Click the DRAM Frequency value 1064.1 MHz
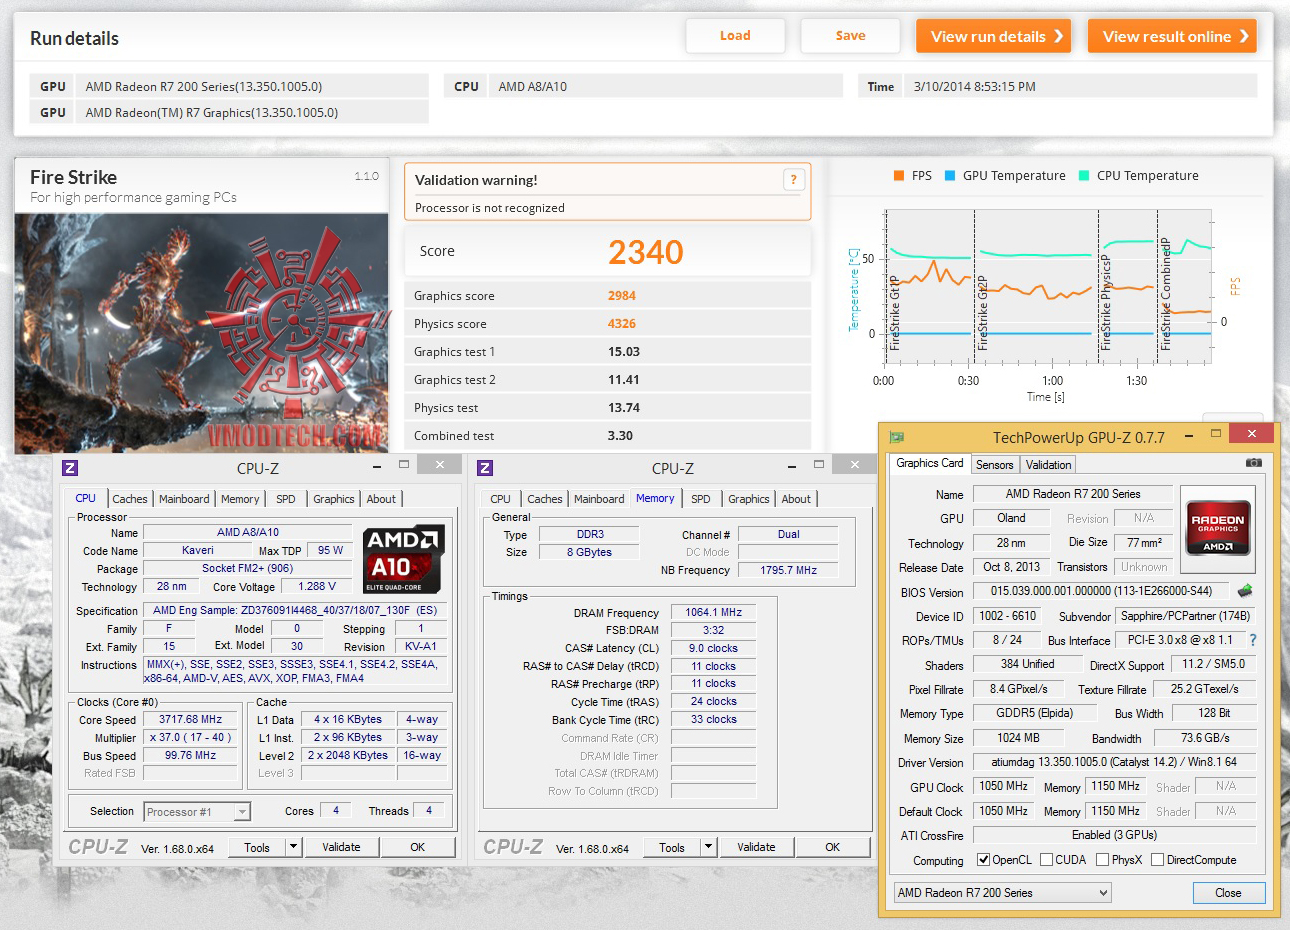 pos(714,613)
